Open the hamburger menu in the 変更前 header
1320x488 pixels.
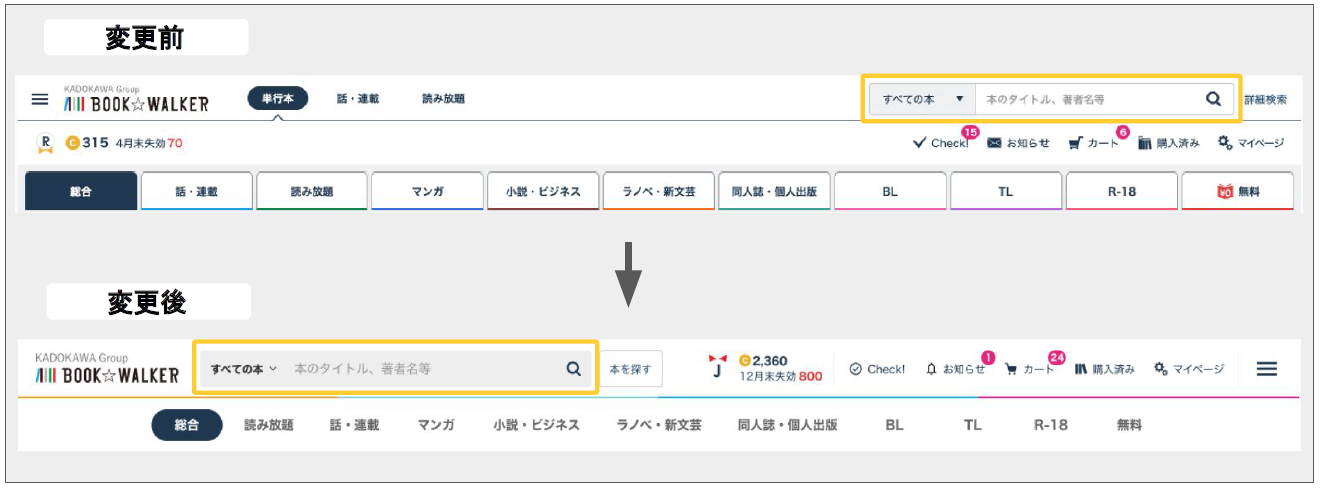(40, 100)
